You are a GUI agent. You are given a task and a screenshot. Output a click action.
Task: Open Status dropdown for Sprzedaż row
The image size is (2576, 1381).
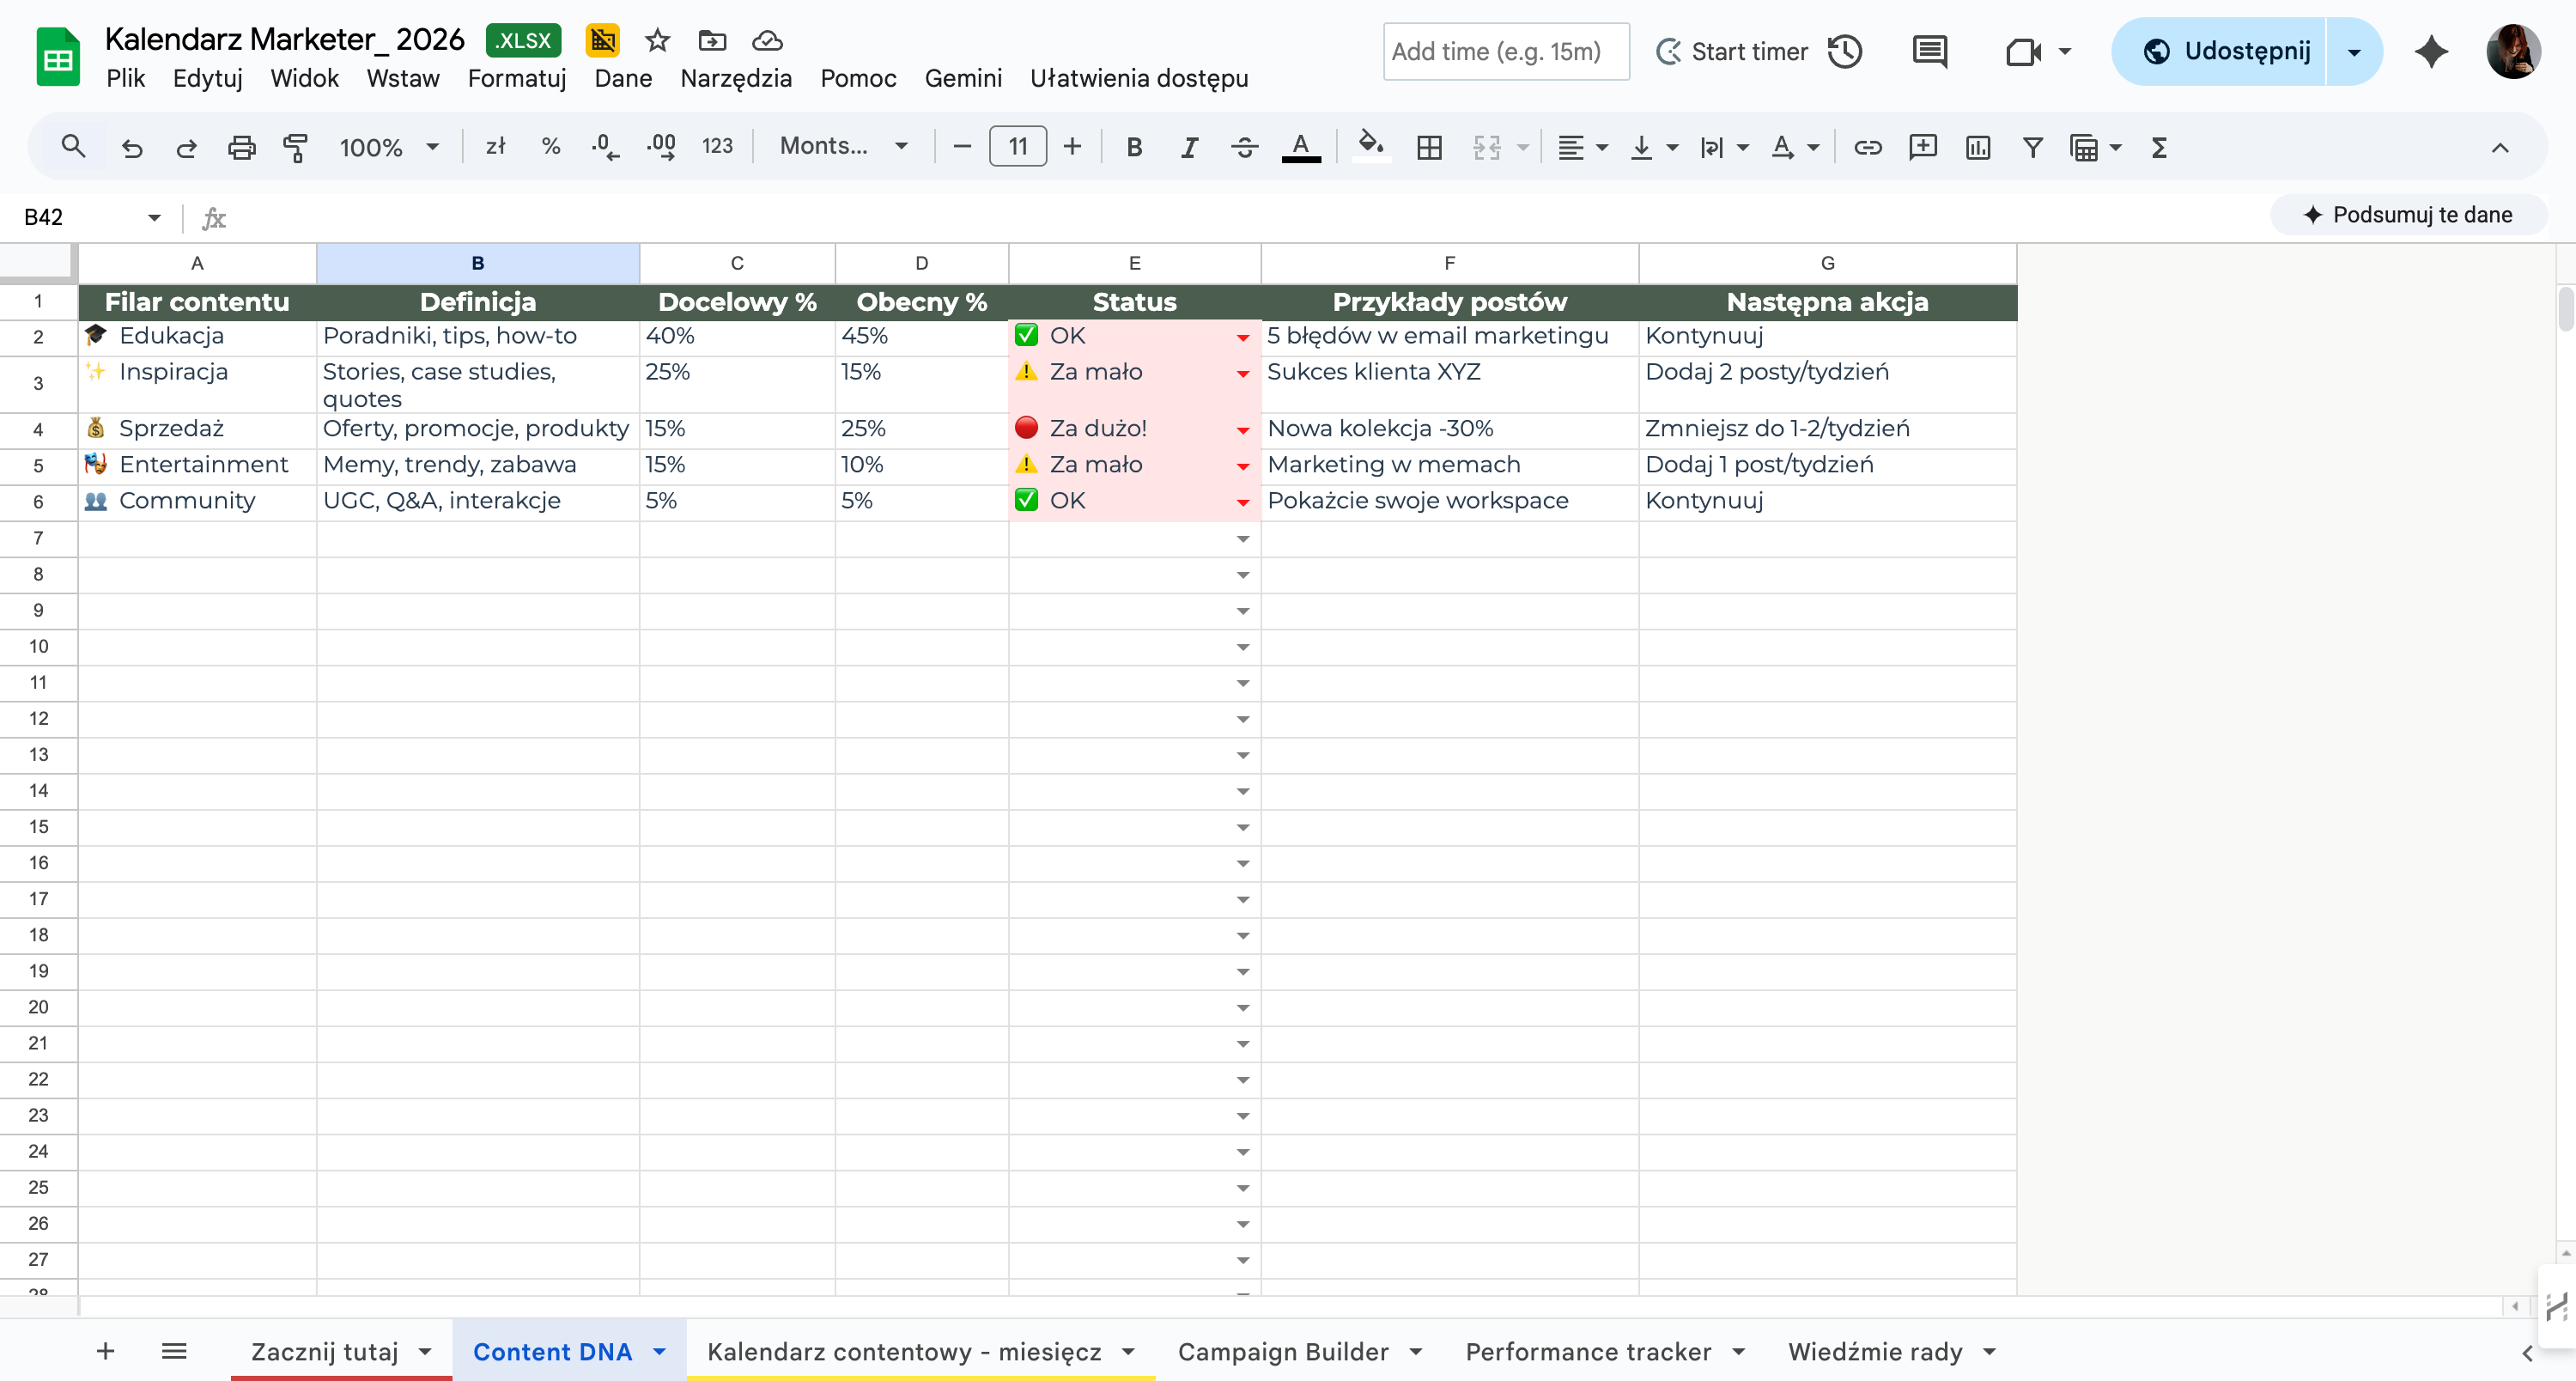1243,430
